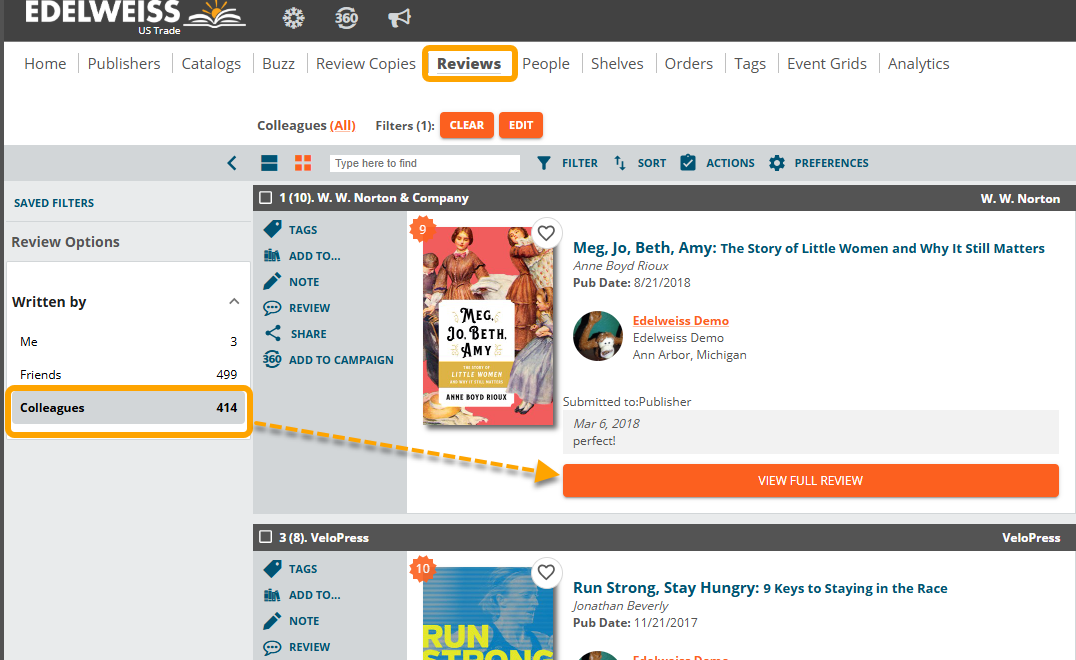Image resolution: width=1076 pixels, height=660 pixels.
Task: Go to the Catalogs tab
Action: pyautogui.click(x=211, y=64)
